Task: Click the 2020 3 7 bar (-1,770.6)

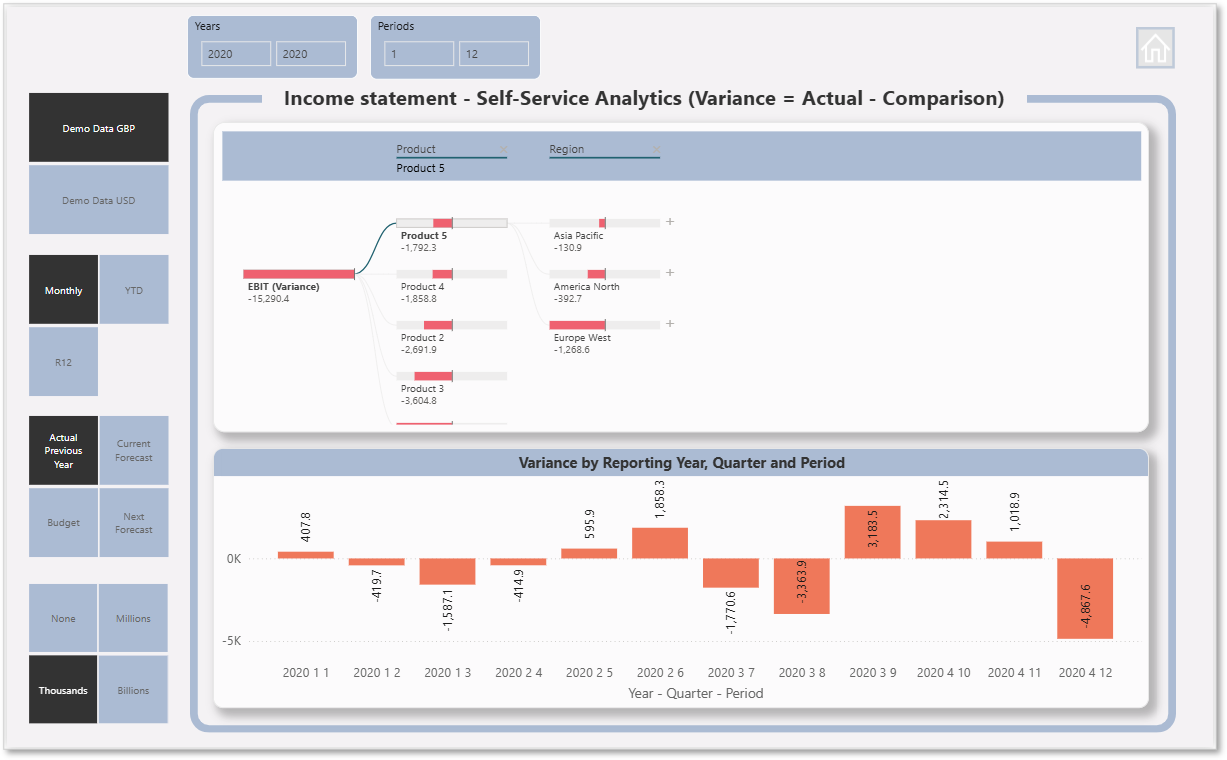Action: click(731, 573)
